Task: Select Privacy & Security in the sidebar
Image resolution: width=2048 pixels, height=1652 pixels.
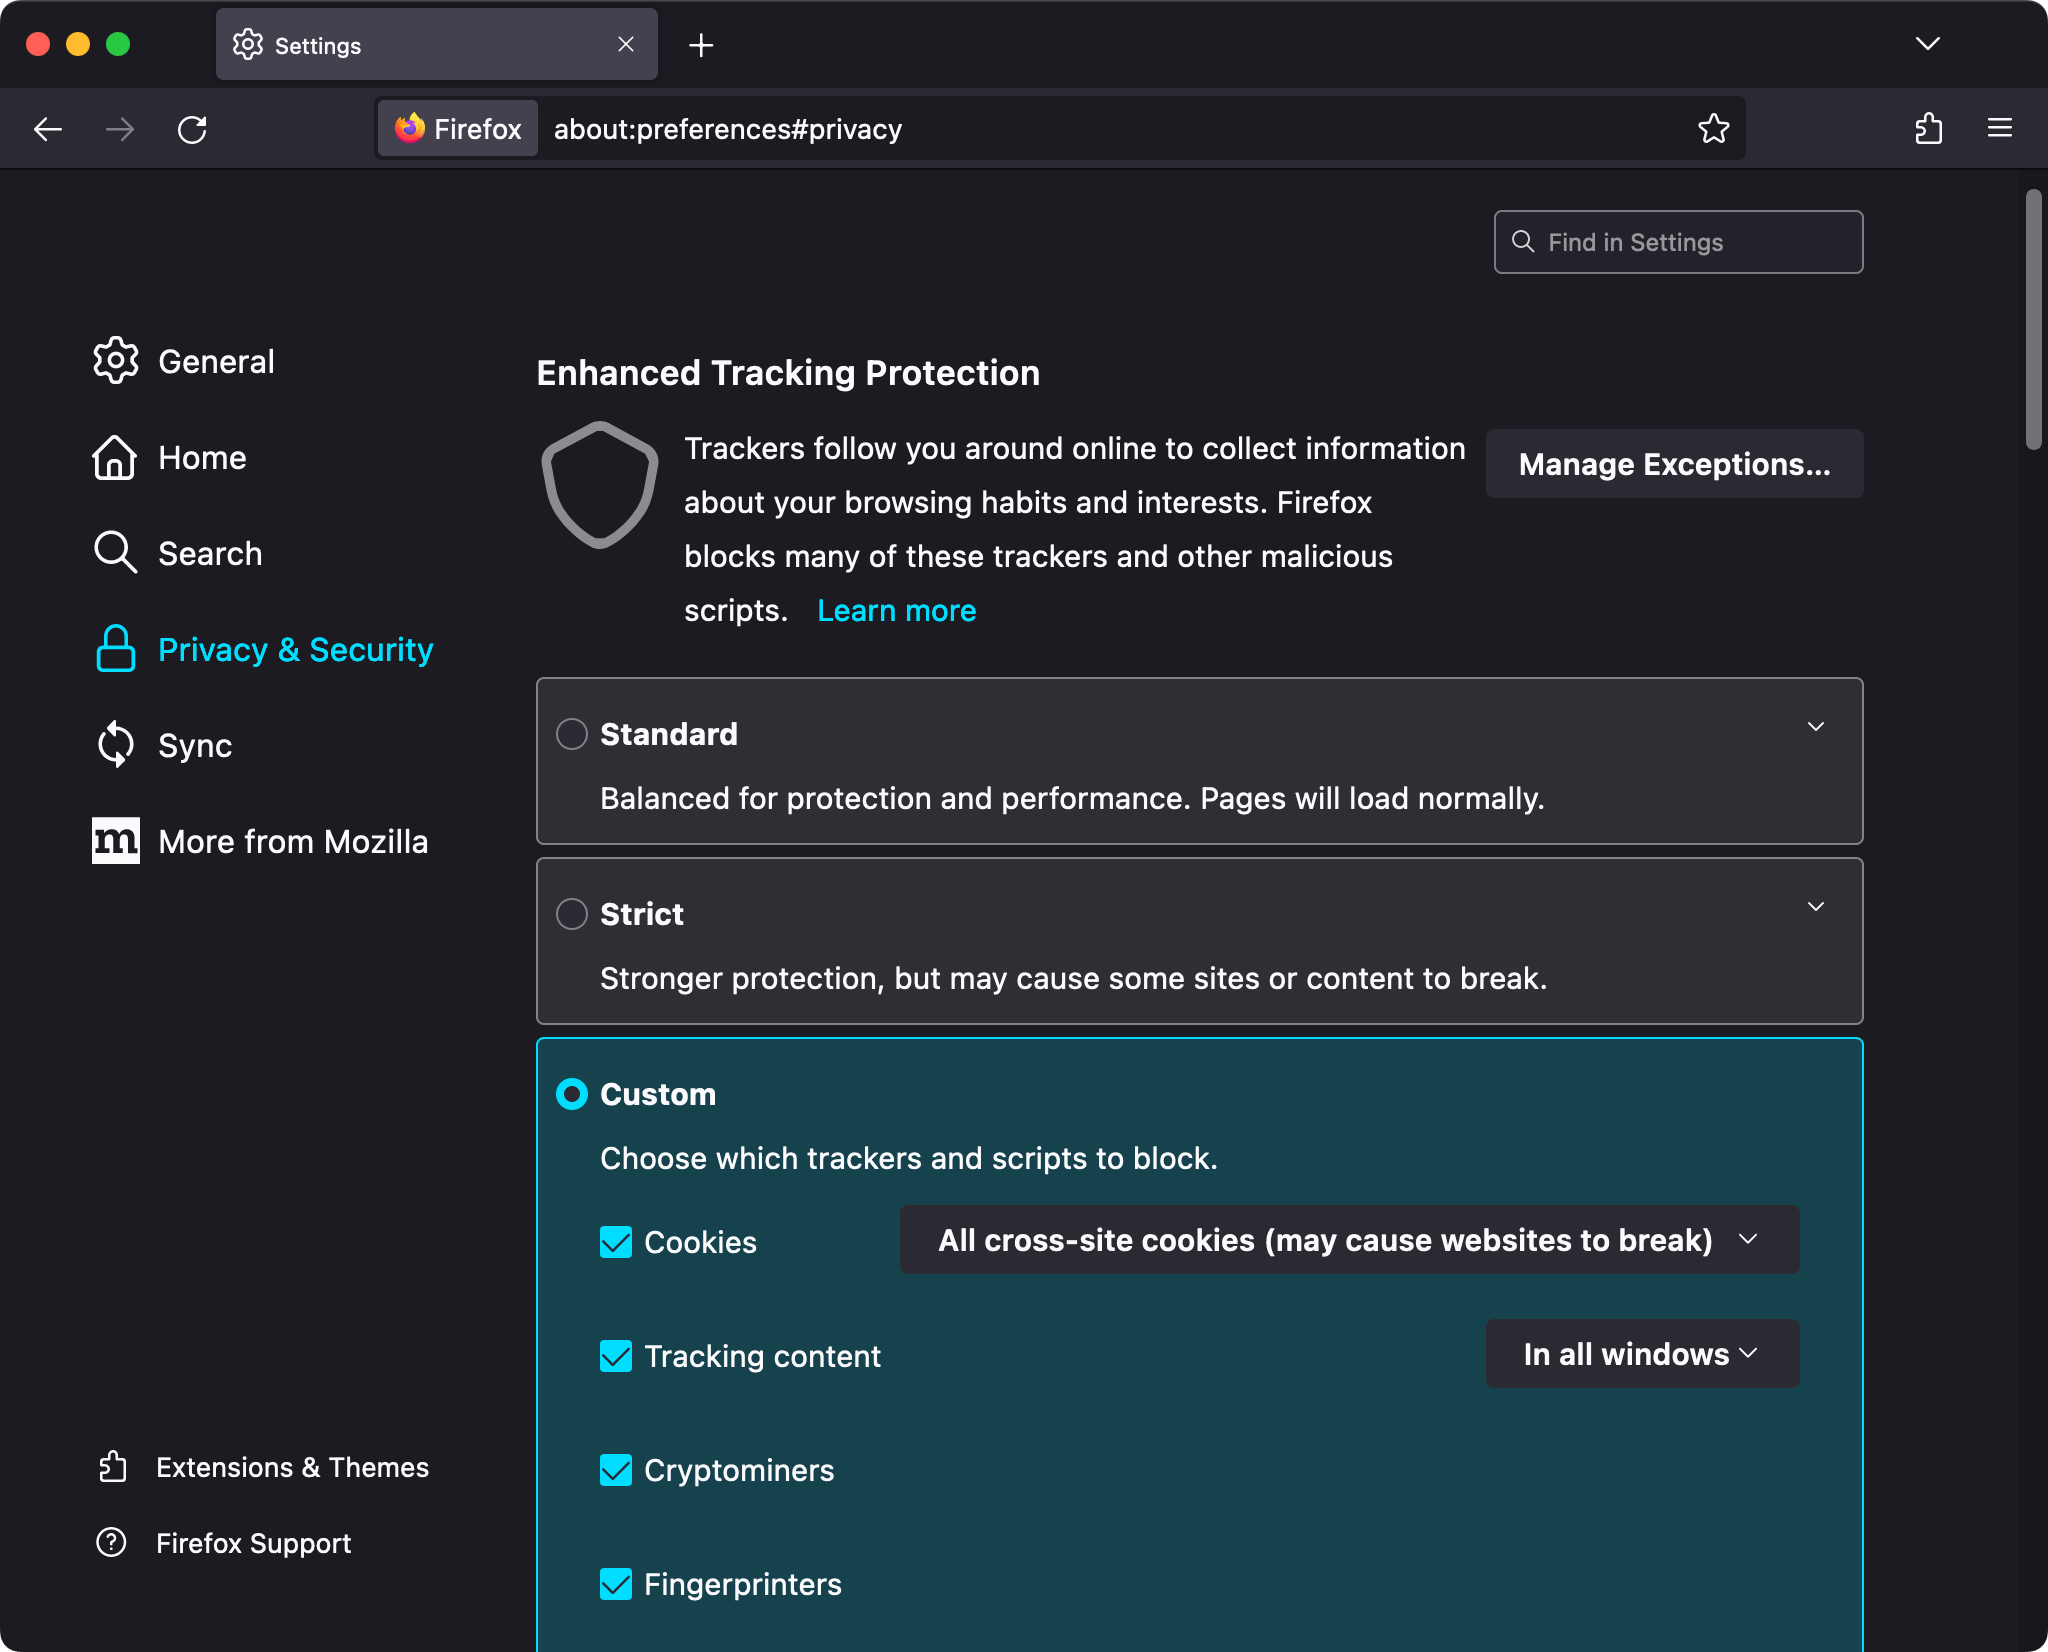Action: [294, 649]
